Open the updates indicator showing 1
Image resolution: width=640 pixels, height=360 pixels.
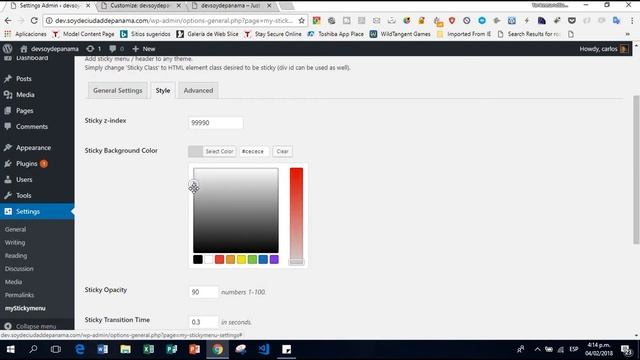pyautogui.click(x=94, y=49)
